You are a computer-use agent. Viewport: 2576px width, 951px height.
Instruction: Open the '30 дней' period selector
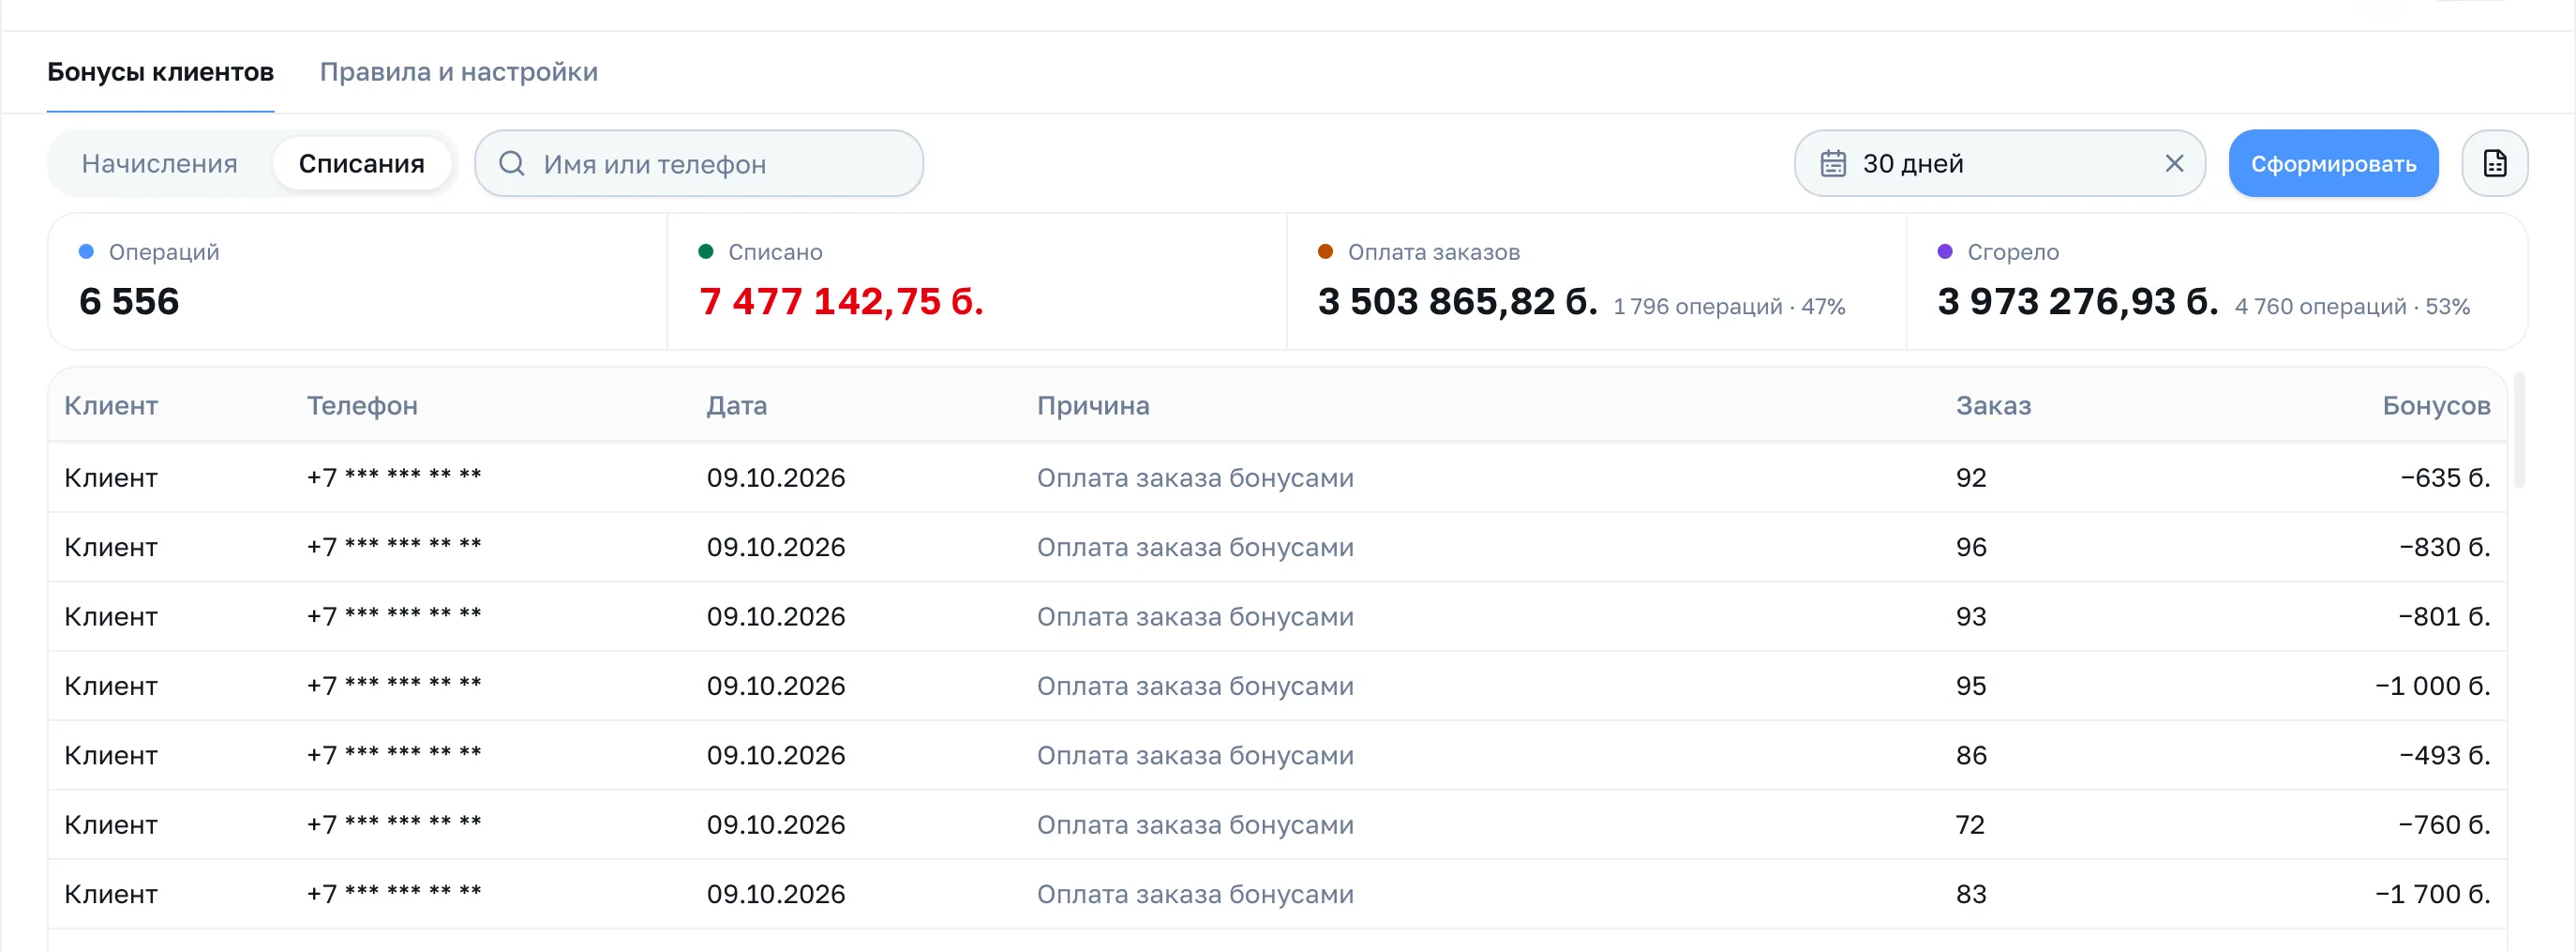click(x=1999, y=164)
